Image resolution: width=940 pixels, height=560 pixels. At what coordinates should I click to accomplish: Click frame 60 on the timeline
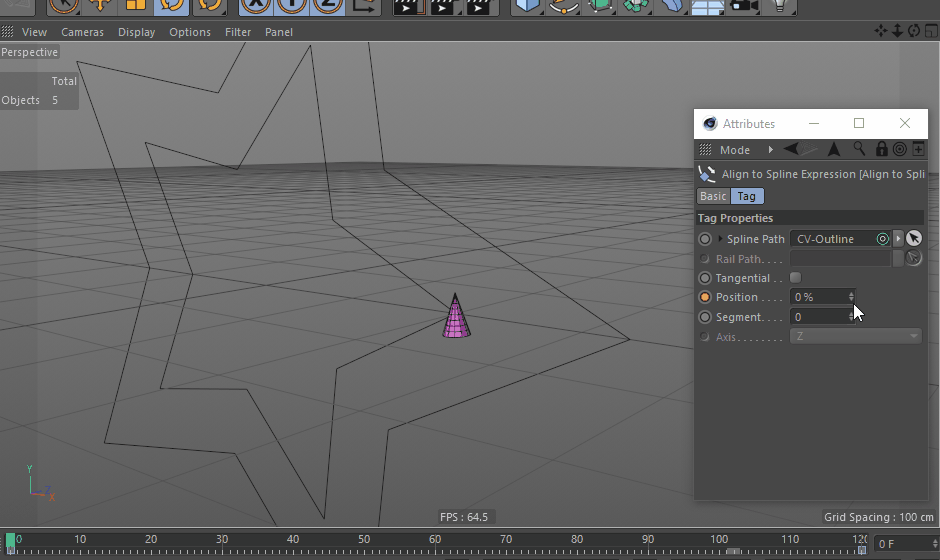tap(435, 540)
